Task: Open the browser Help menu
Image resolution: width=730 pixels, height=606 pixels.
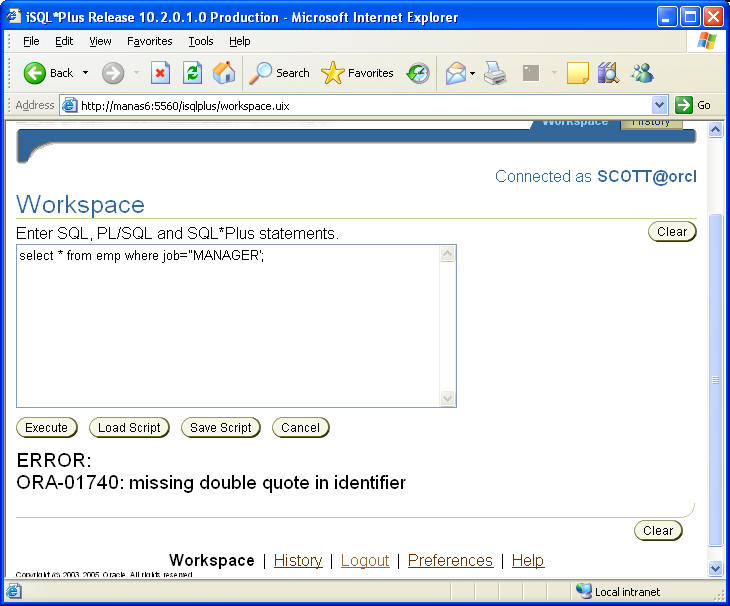Action: coord(239,41)
